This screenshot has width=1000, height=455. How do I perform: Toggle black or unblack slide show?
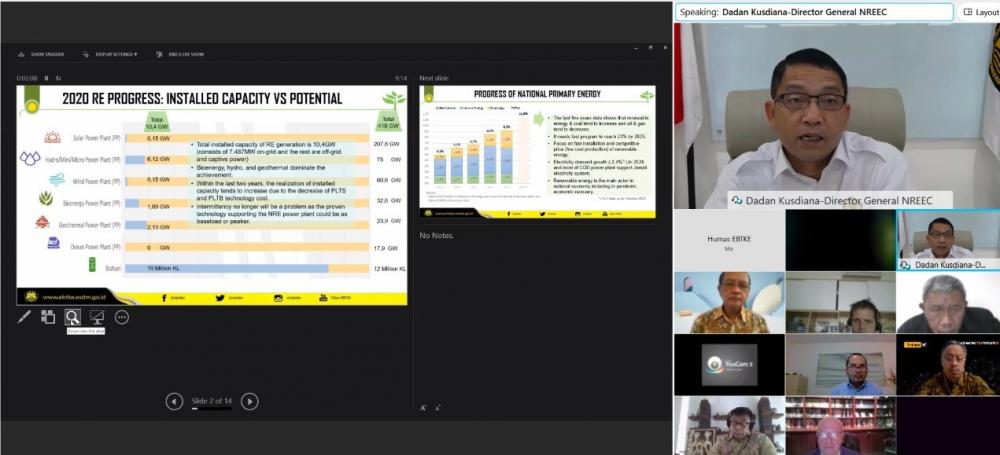click(x=97, y=317)
